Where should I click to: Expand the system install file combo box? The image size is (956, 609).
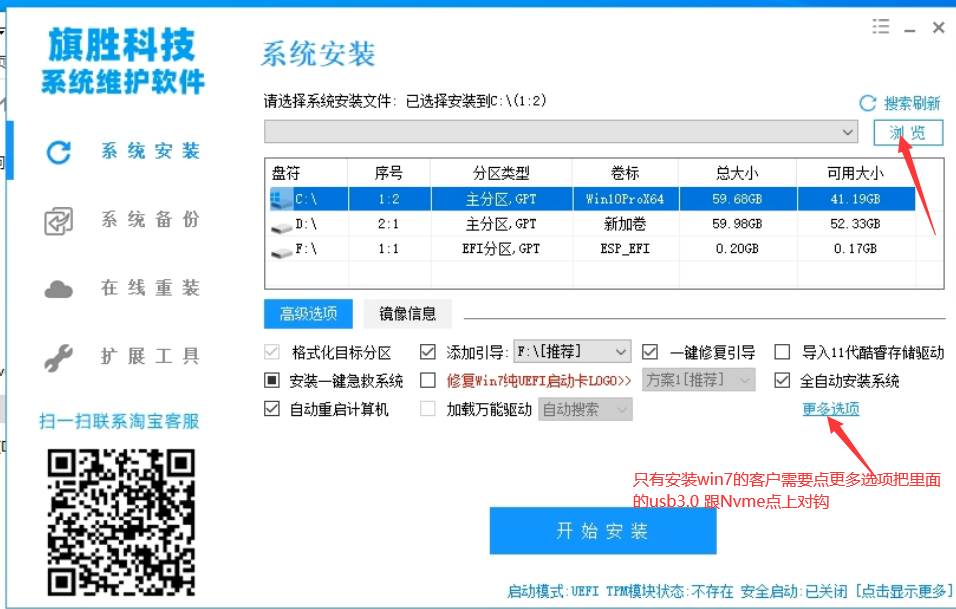(x=849, y=131)
